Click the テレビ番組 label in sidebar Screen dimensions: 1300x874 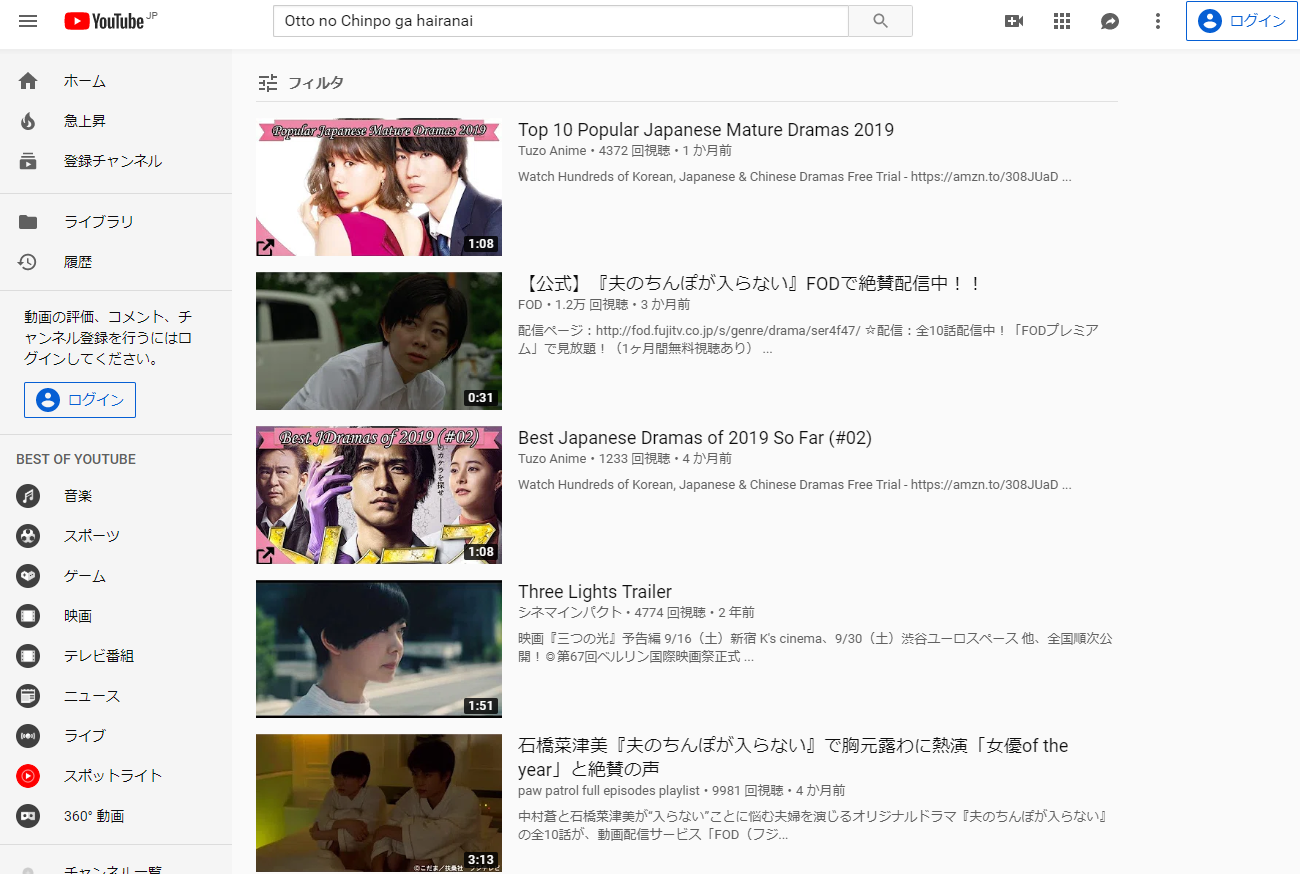tap(99, 656)
